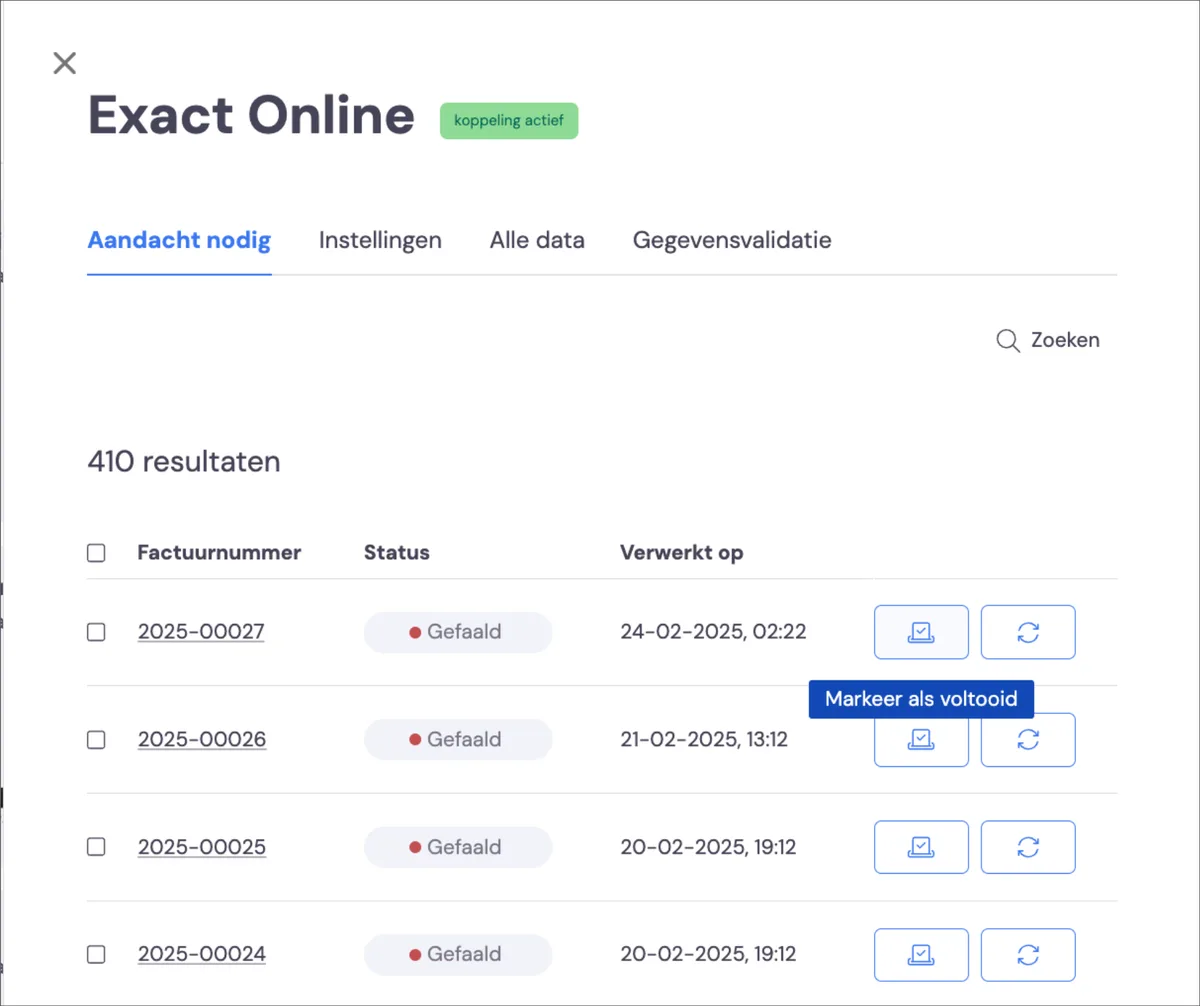1200x1006 pixels.
Task: Click the Gefaald status of 2025-00027
Action: 458,632
